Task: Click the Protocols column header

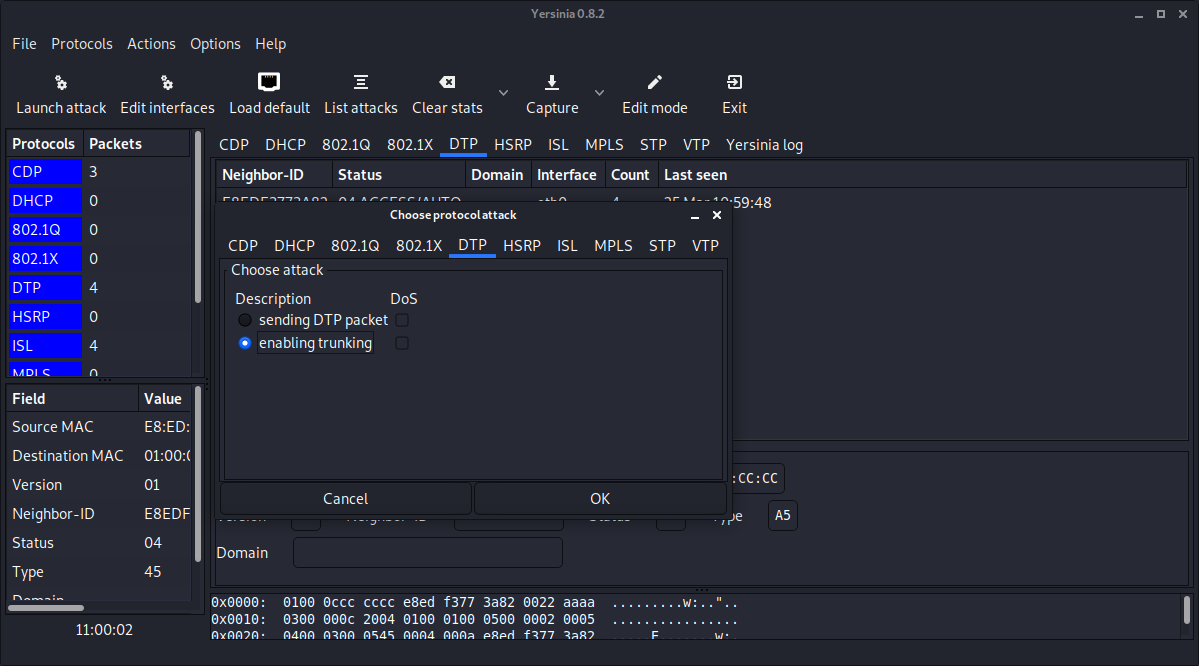Action: click(x=44, y=144)
